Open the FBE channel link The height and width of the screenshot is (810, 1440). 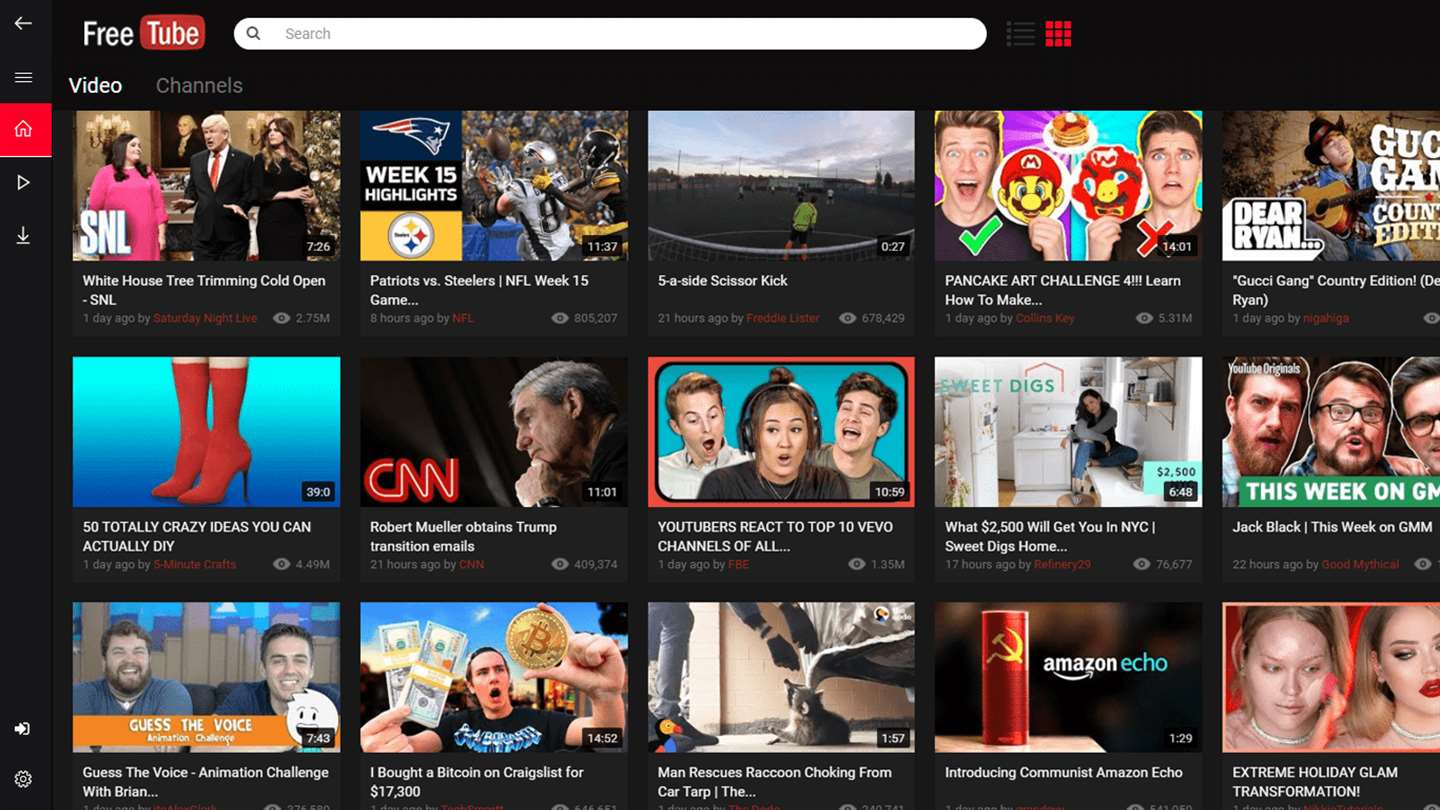pos(738,564)
